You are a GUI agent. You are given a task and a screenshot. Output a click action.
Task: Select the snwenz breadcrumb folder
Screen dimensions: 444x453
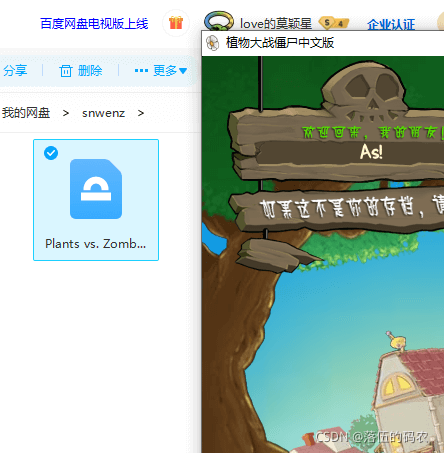103,113
